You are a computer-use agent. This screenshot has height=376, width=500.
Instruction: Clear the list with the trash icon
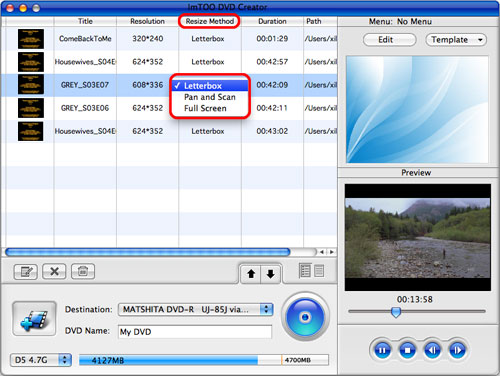click(83, 271)
